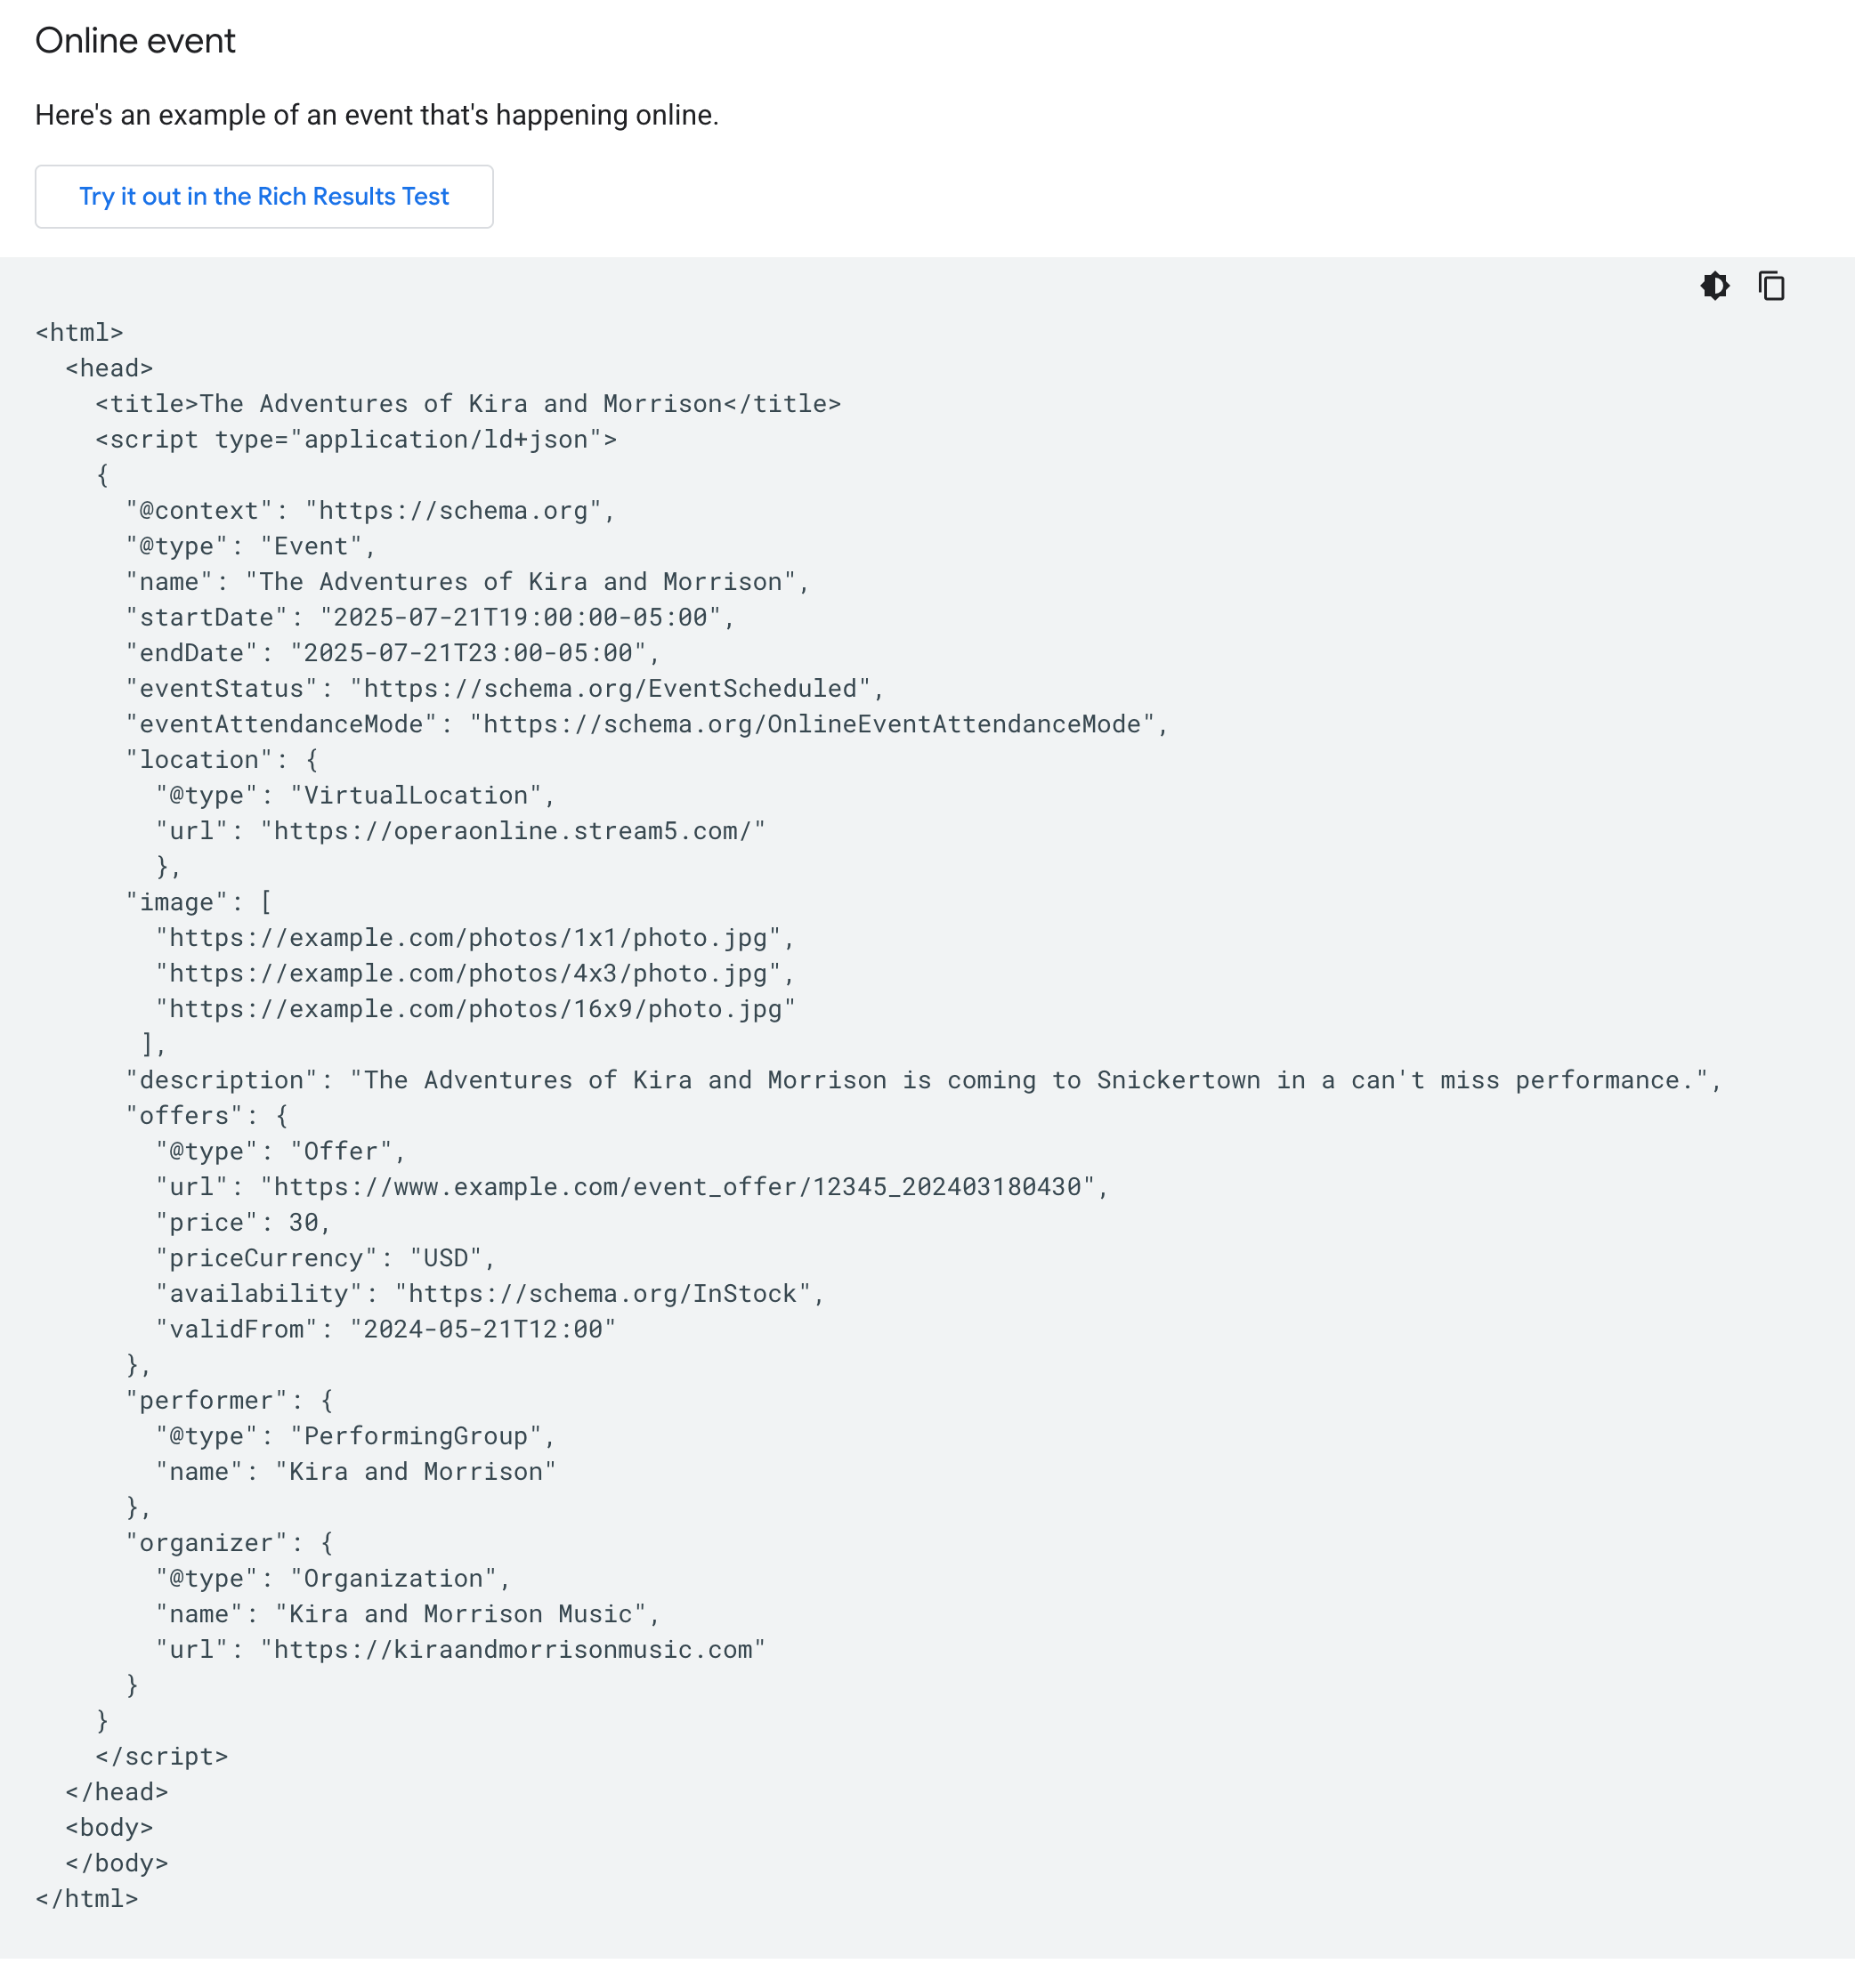Viewport: 1855px width, 1988px height.
Task: Click the operaonline.stream5.com URL in code
Action: point(513,831)
